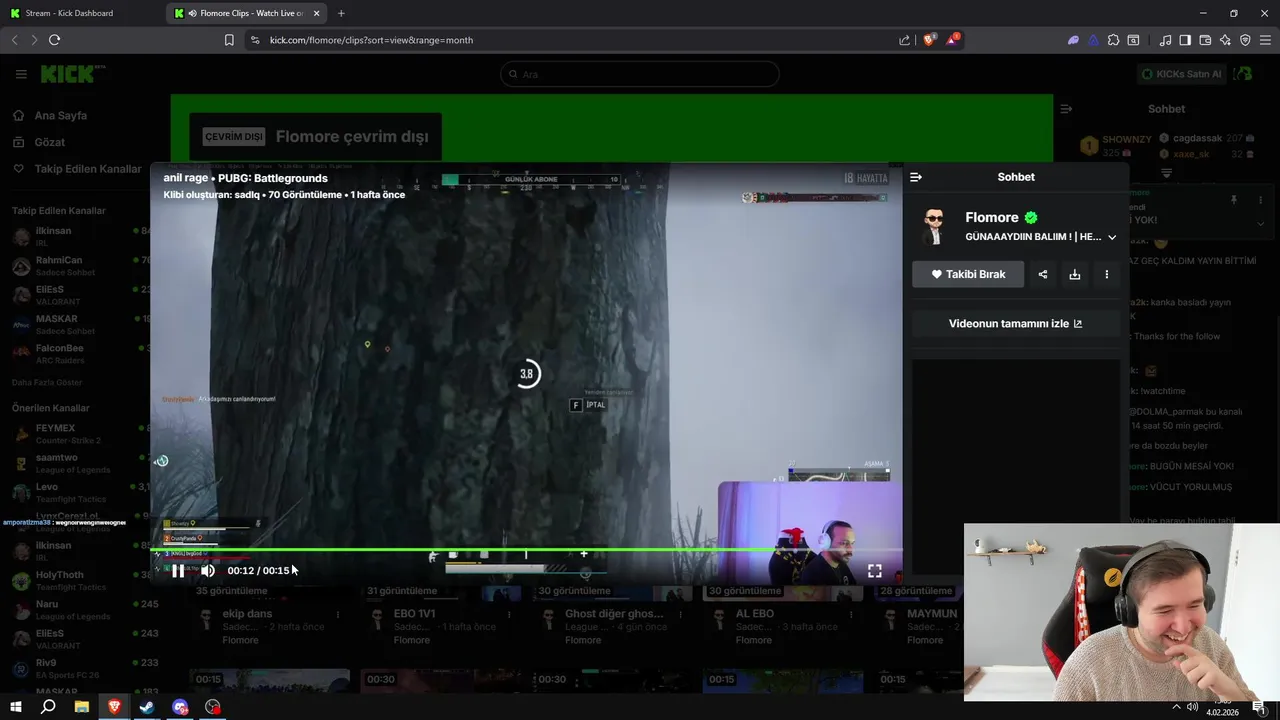Open Brave VPN shield icon
The image size is (1280, 720).
coord(1245,40)
